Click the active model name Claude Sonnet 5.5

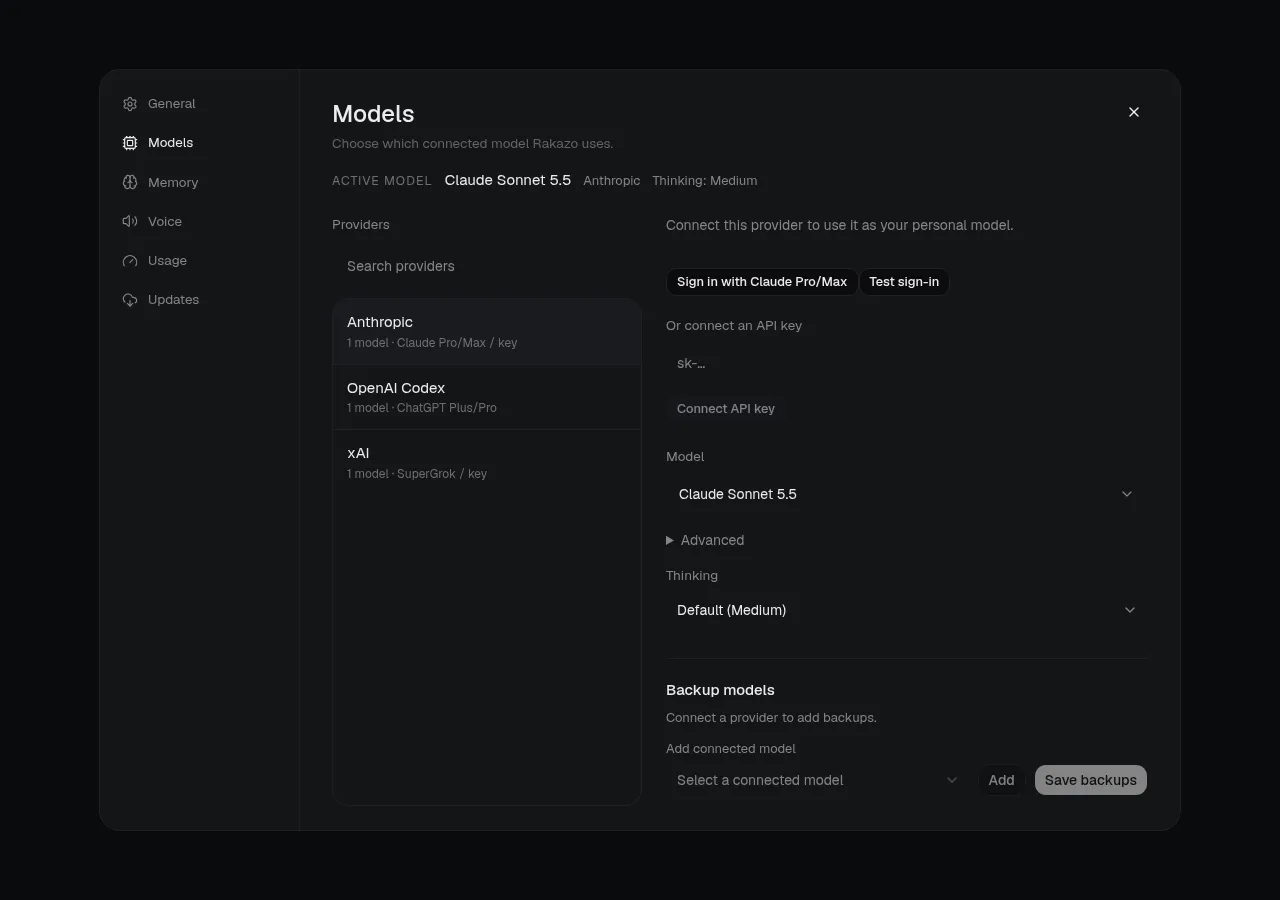(x=508, y=180)
